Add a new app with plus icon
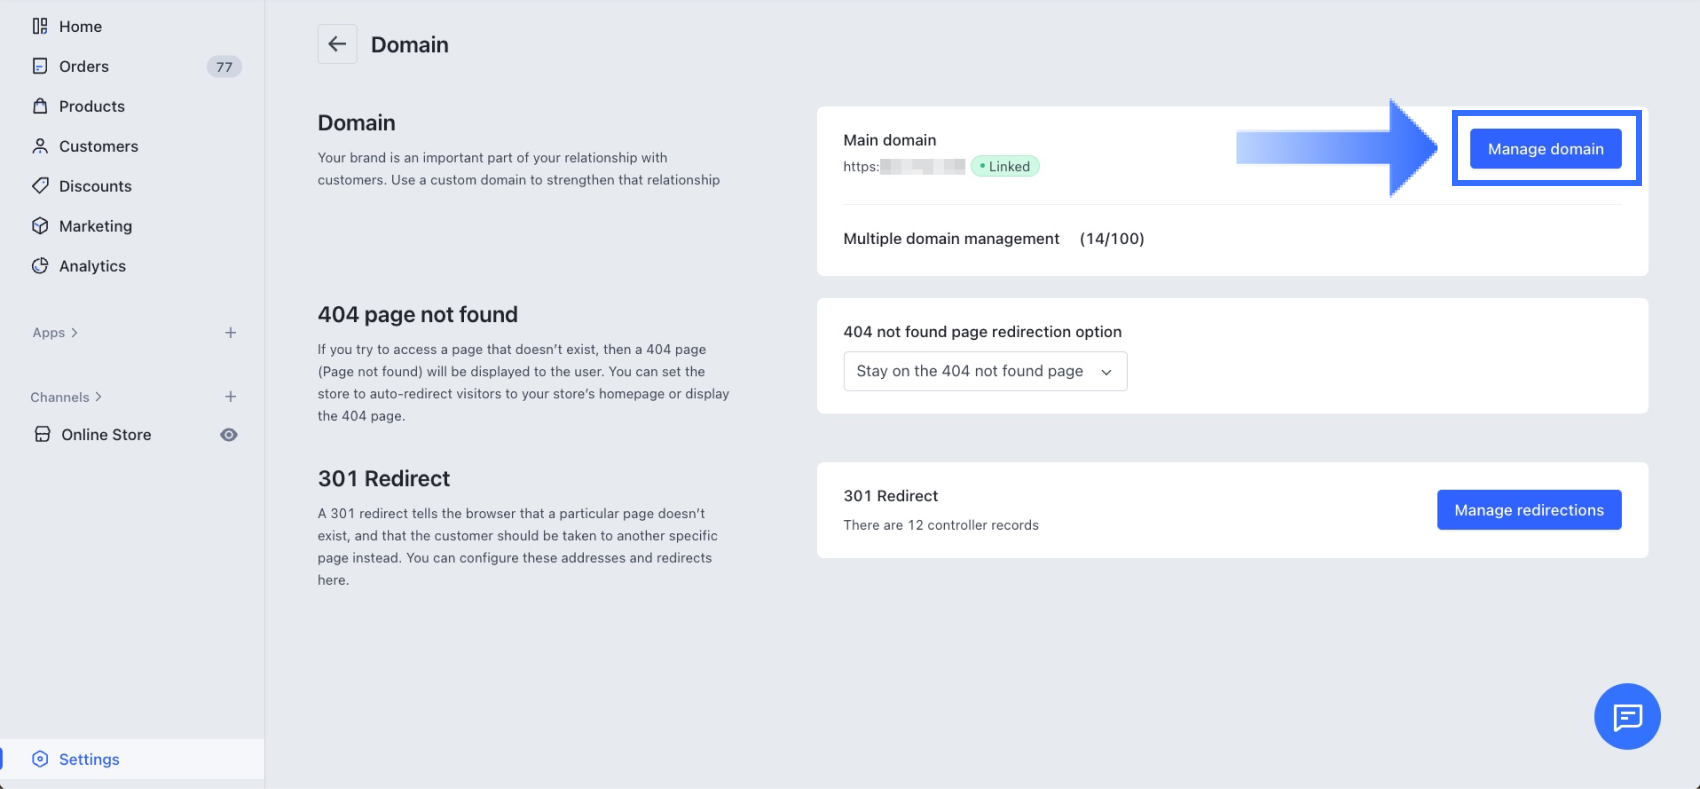 pyautogui.click(x=230, y=333)
